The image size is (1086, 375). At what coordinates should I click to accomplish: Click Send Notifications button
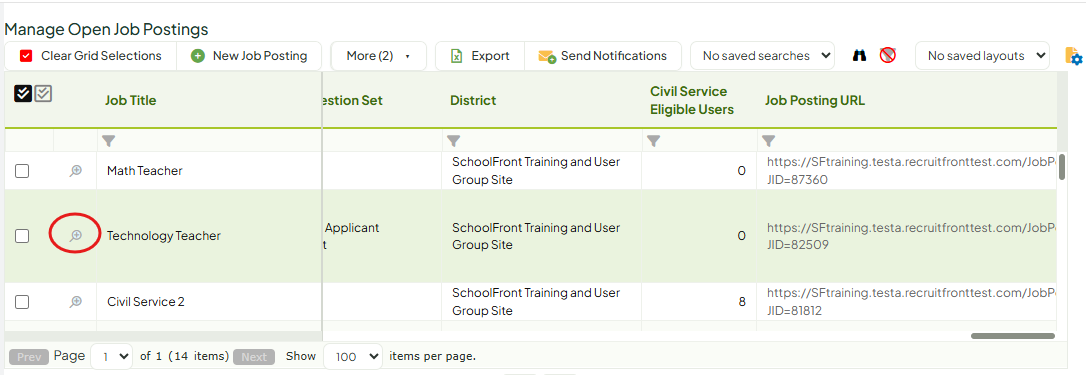pos(603,56)
